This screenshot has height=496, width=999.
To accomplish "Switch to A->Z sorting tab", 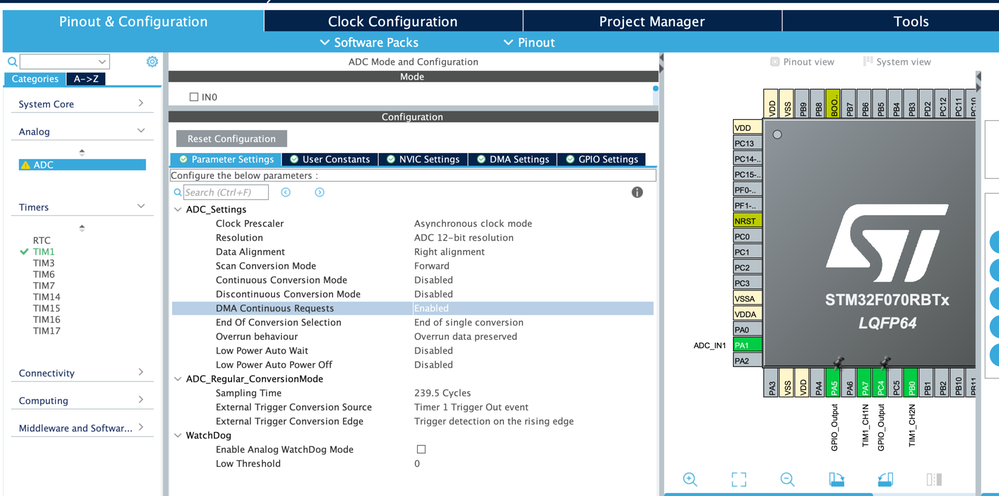I will coord(86,79).
